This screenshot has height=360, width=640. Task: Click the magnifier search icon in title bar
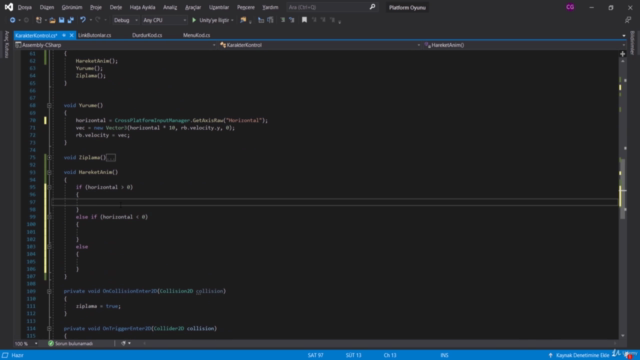(372, 7)
